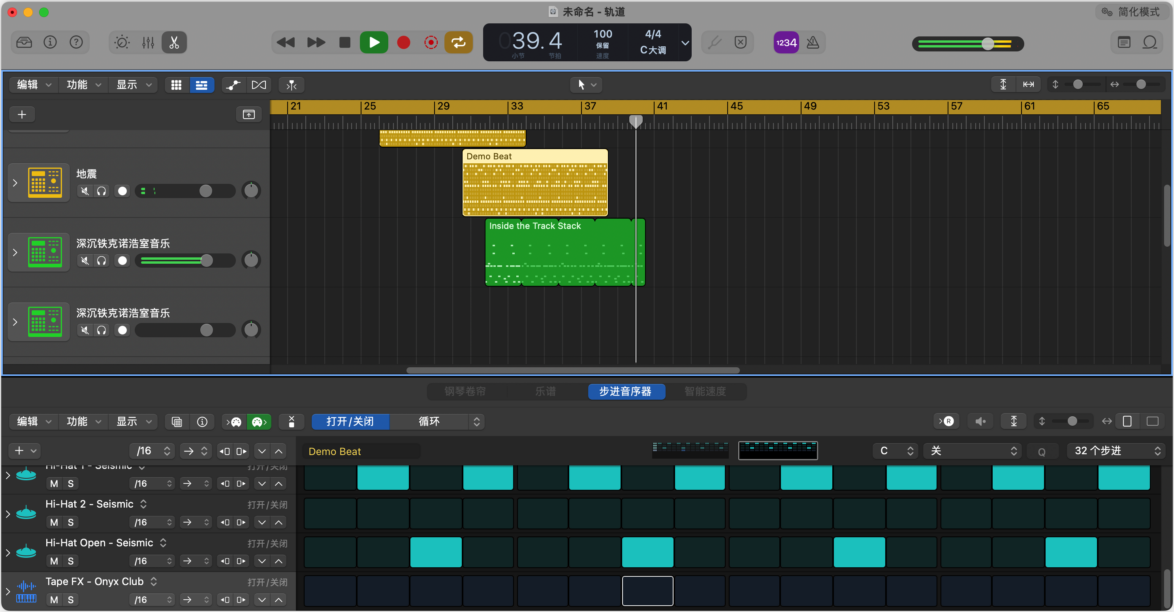Solo the 地震 track with headphones button
The height and width of the screenshot is (612, 1174).
coord(102,191)
